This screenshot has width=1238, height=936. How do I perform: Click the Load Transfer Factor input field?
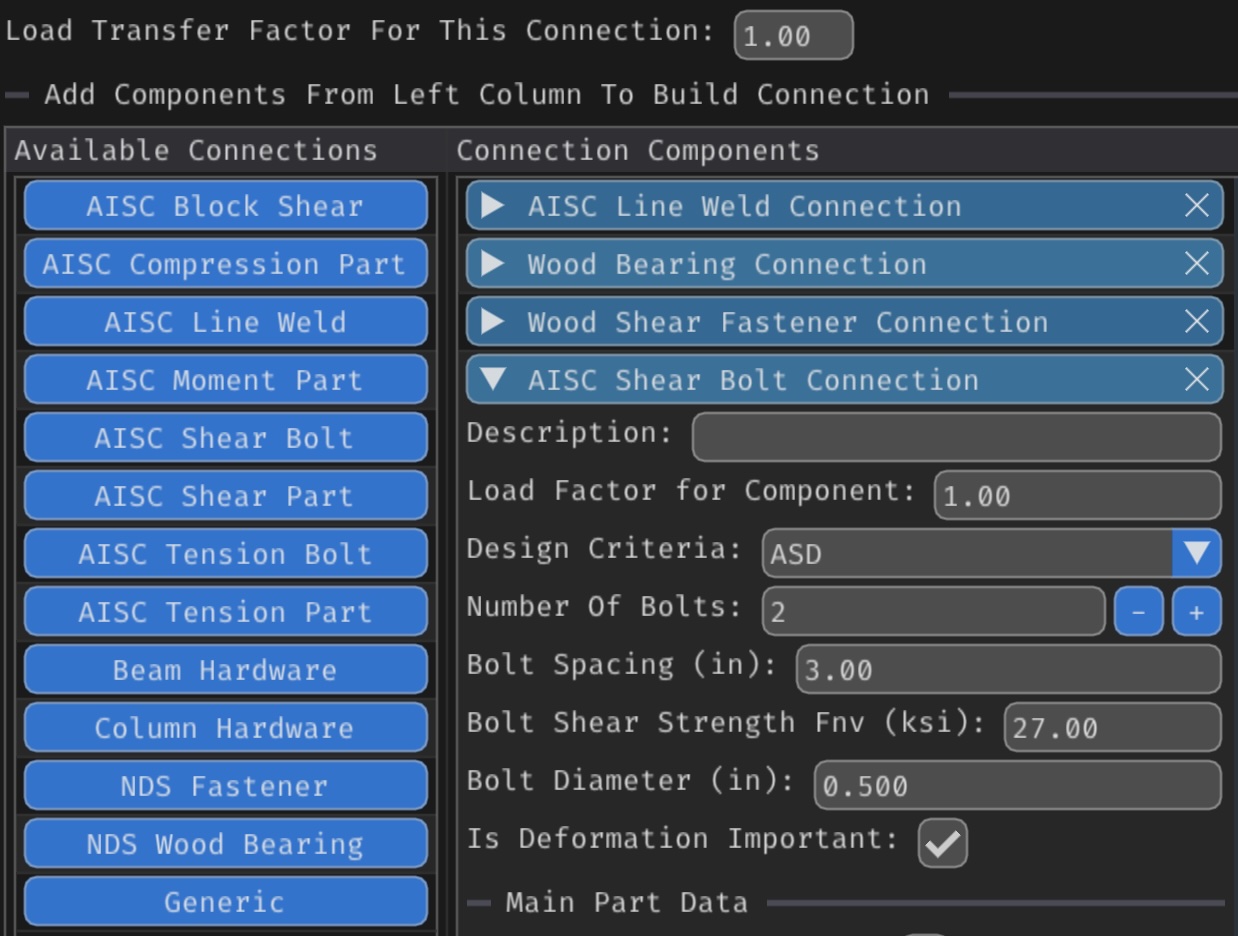point(793,36)
